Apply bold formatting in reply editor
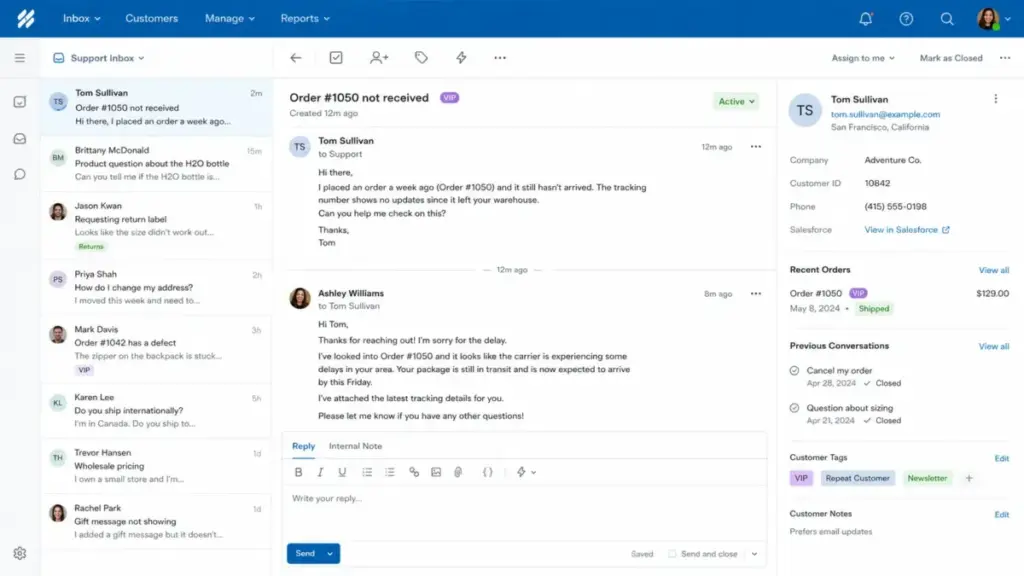 (x=298, y=472)
